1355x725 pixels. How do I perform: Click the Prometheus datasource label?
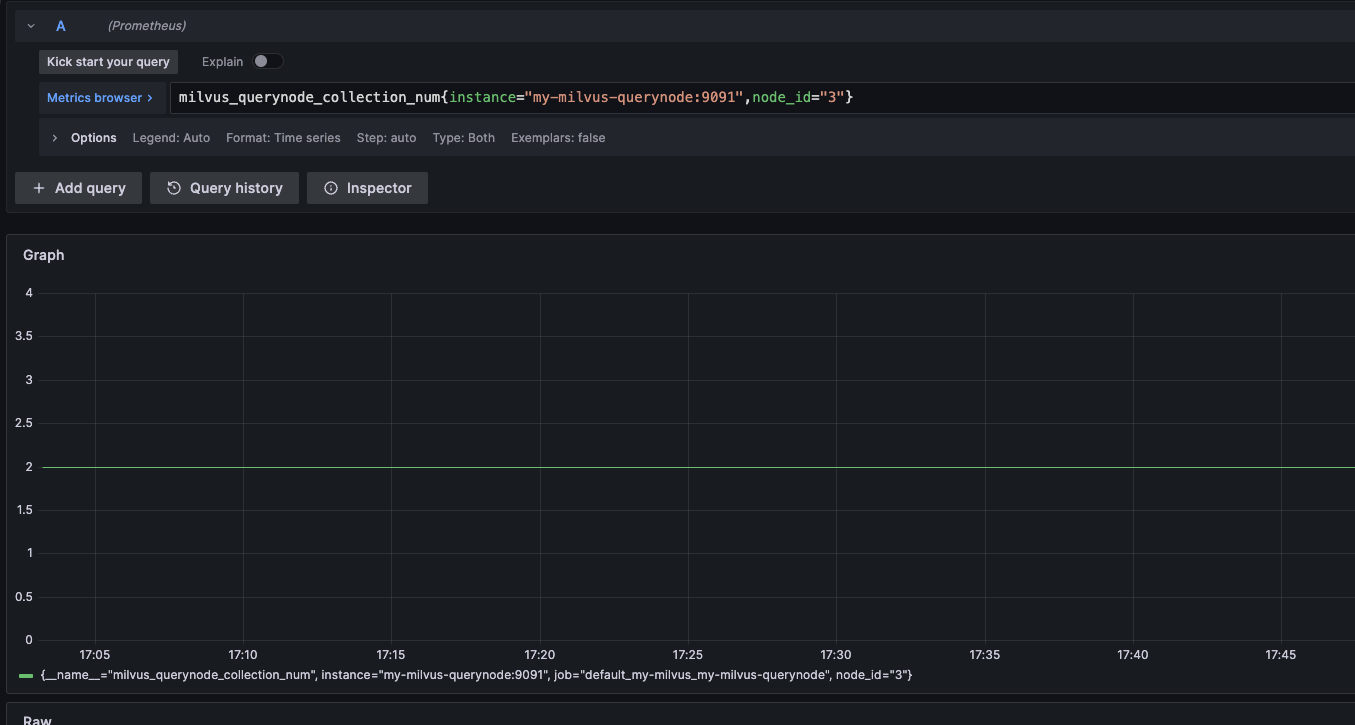click(146, 25)
